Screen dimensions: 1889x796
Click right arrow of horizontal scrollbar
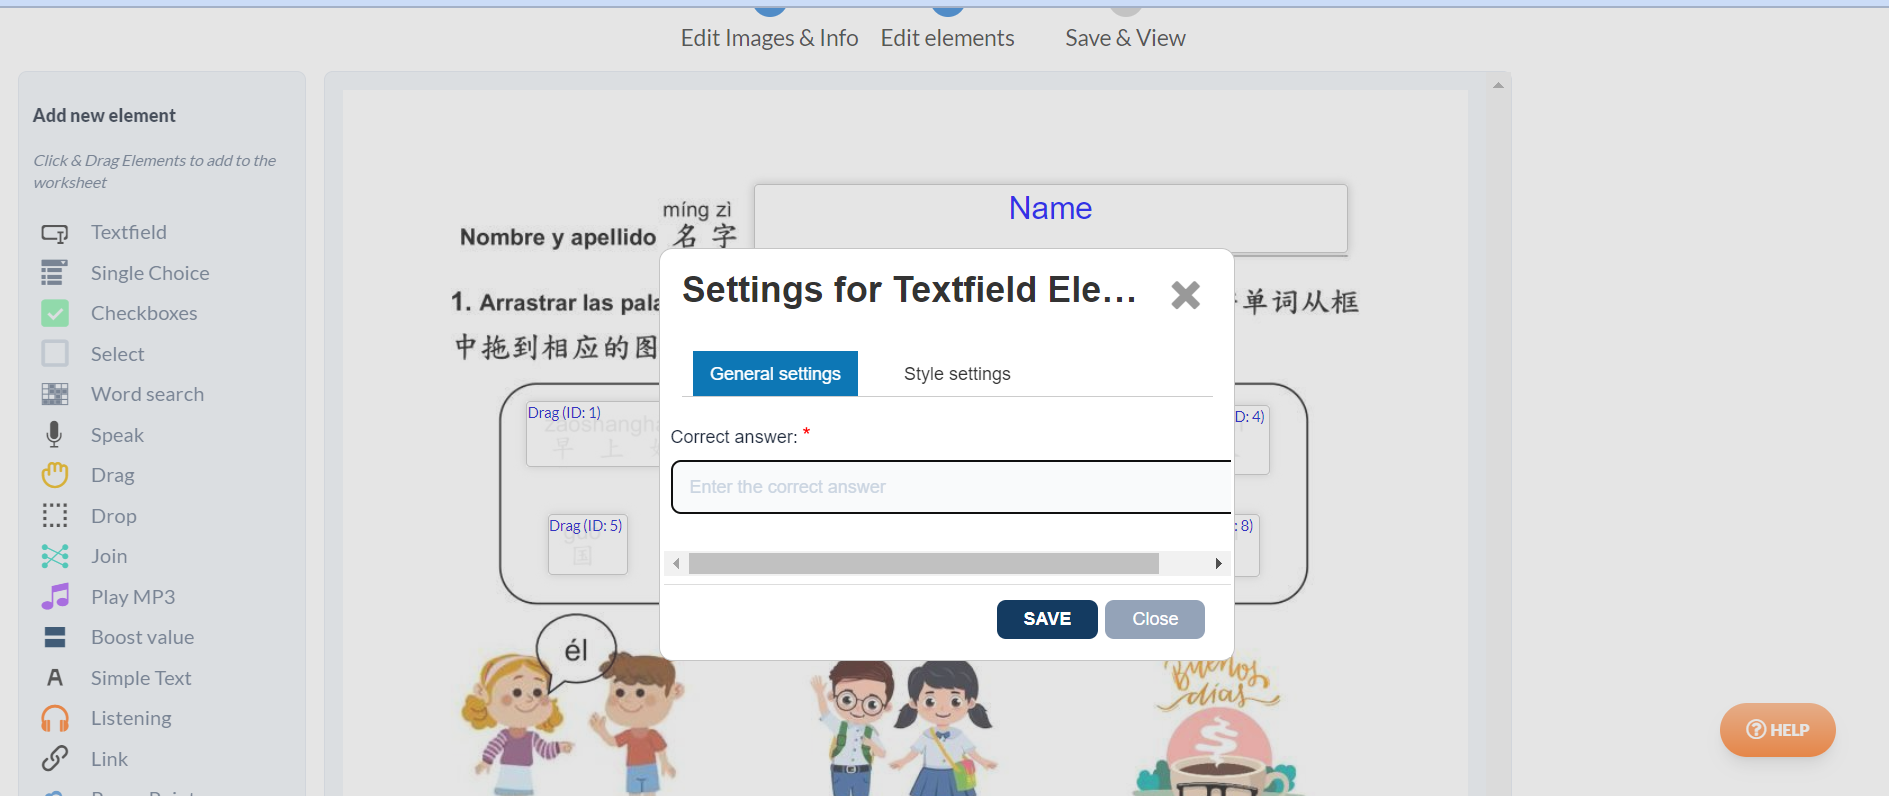[x=1218, y=564]
